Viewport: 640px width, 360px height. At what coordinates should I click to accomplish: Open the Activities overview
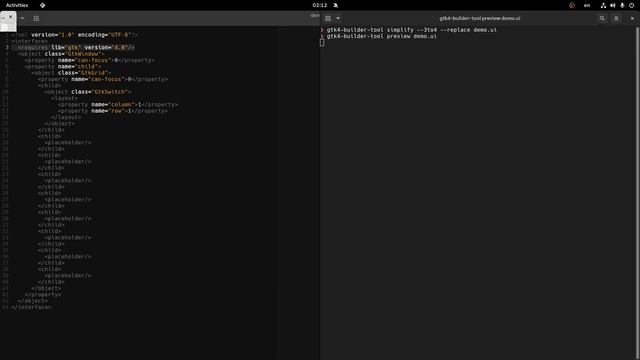click(17, 5)
